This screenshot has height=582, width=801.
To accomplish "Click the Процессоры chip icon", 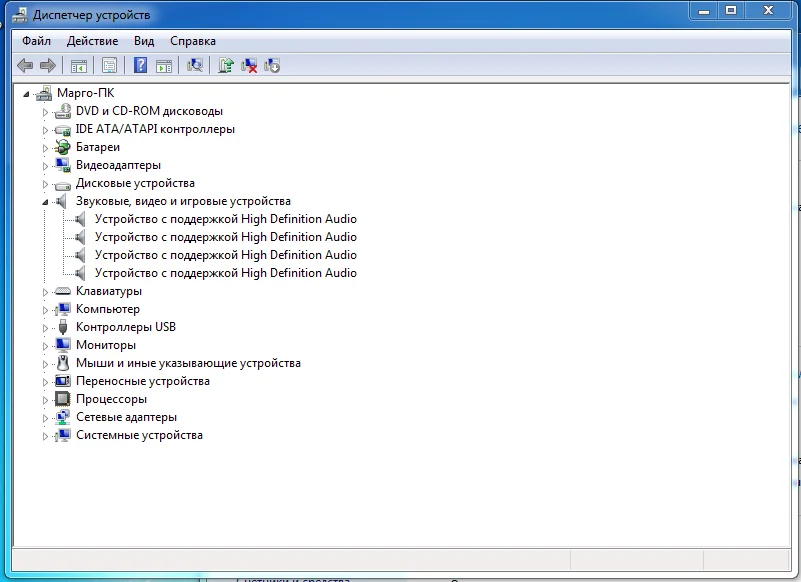I will coord(63,399).
